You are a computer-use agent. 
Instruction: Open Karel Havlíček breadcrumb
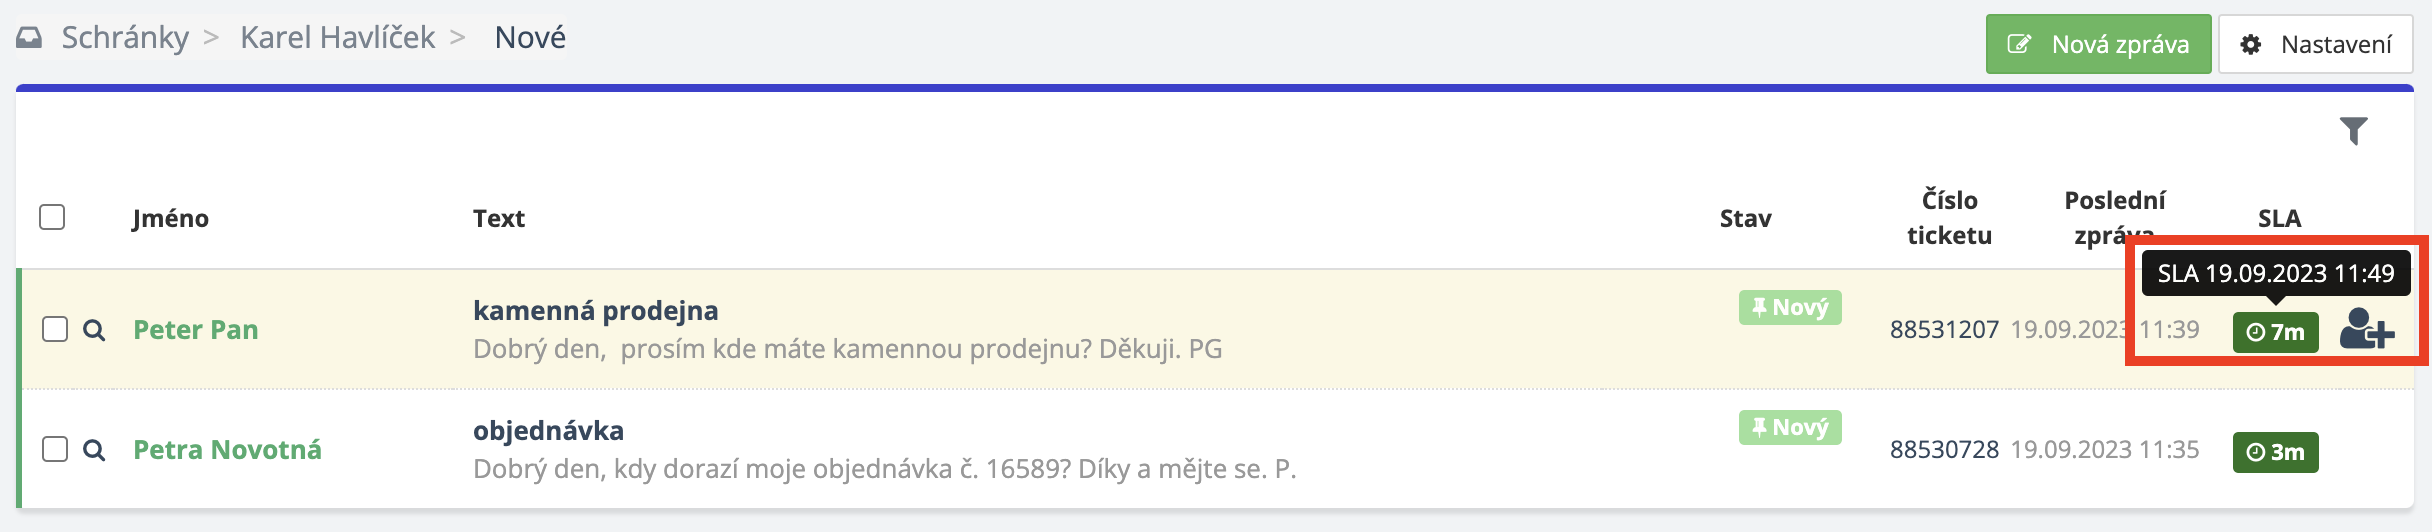(337, 38)
